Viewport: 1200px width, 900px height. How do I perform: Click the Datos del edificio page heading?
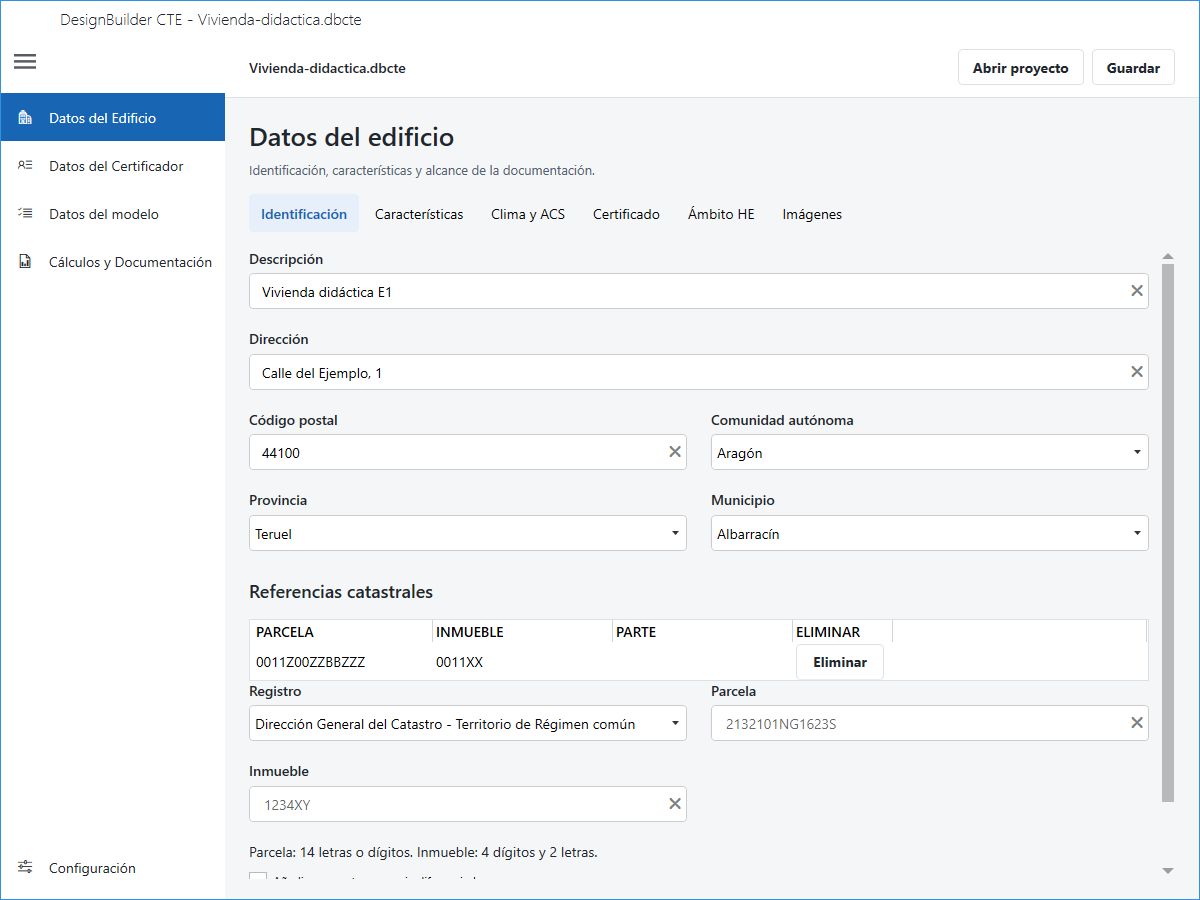pyautogui.click(x=351, y=137)
